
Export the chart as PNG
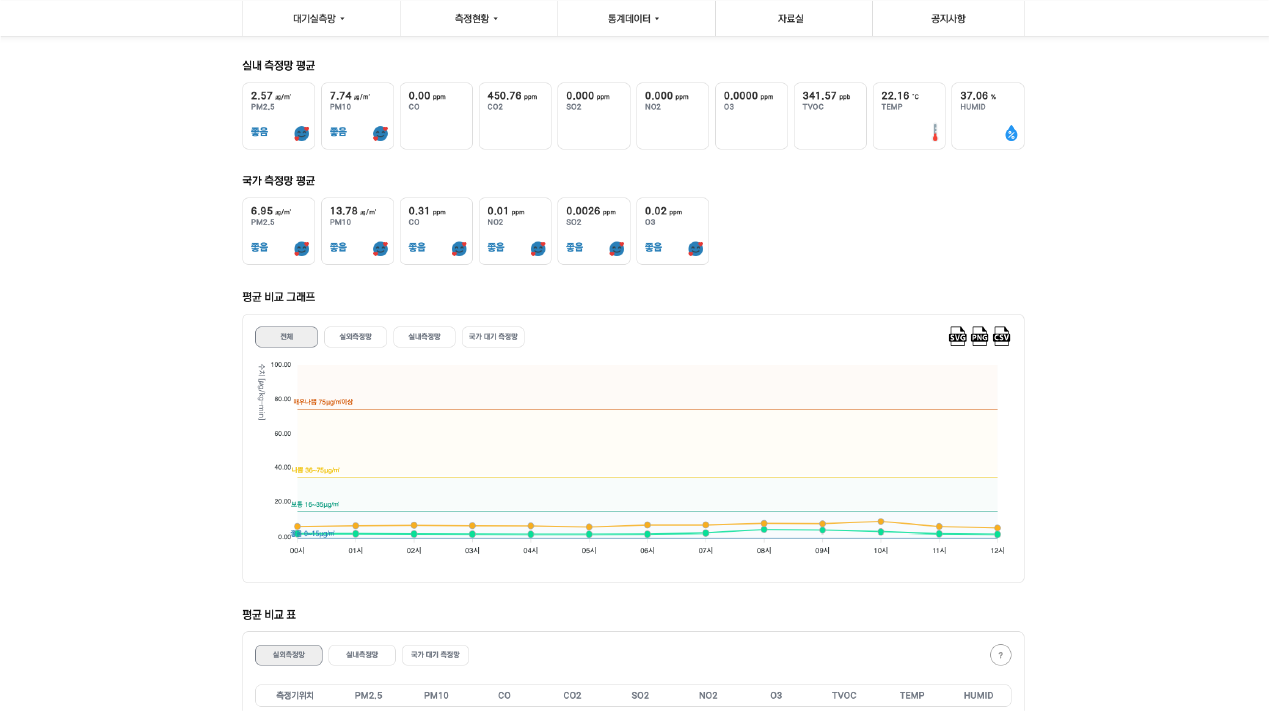tap(979, 336)
